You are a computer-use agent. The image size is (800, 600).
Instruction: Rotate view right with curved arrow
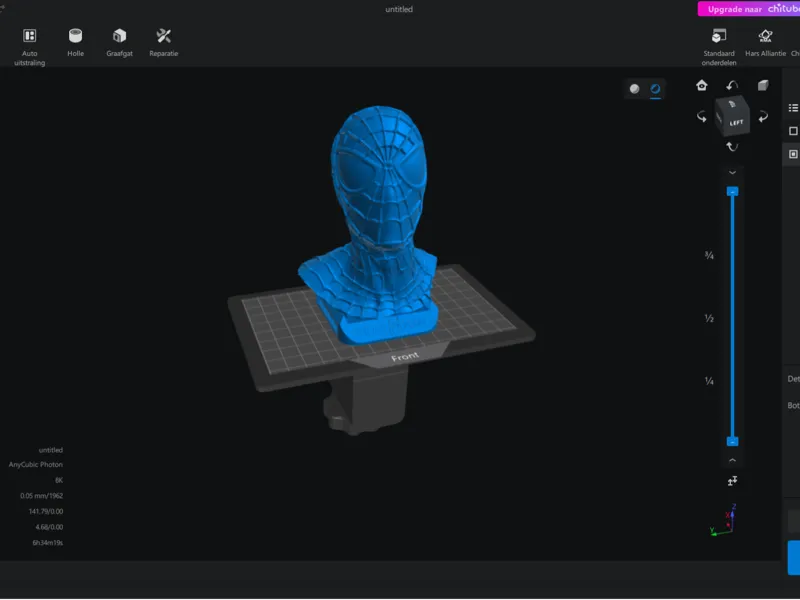point(763,117)
